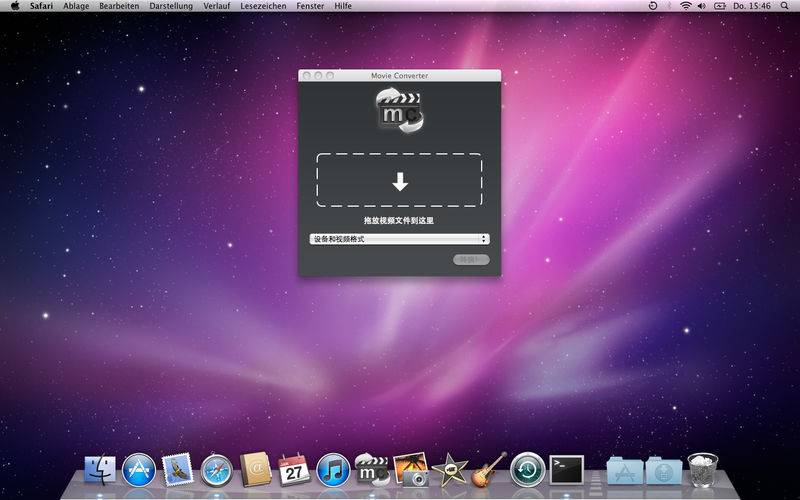Open the Wi-Fi status menu

[x=686, y=6]
